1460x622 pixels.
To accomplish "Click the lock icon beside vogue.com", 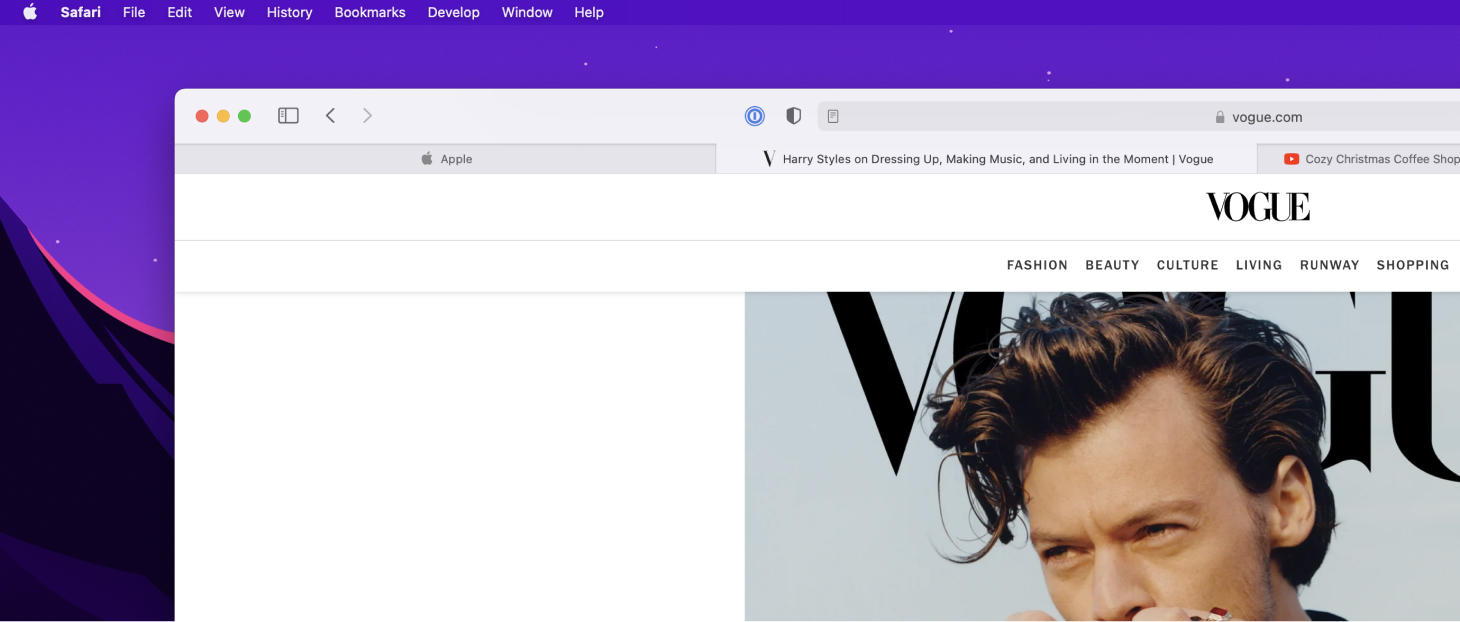I will [1220, 117].
